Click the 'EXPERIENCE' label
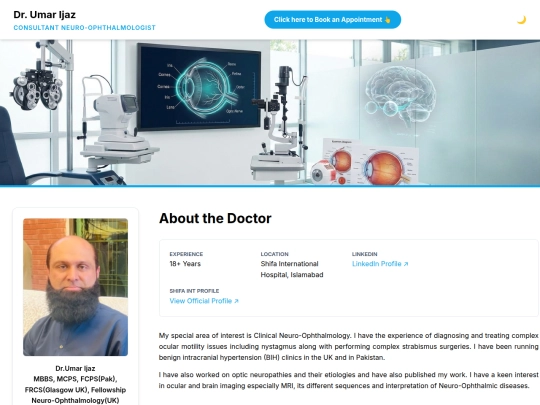Screen dimensions: 540x405 [x=186, y=254]
